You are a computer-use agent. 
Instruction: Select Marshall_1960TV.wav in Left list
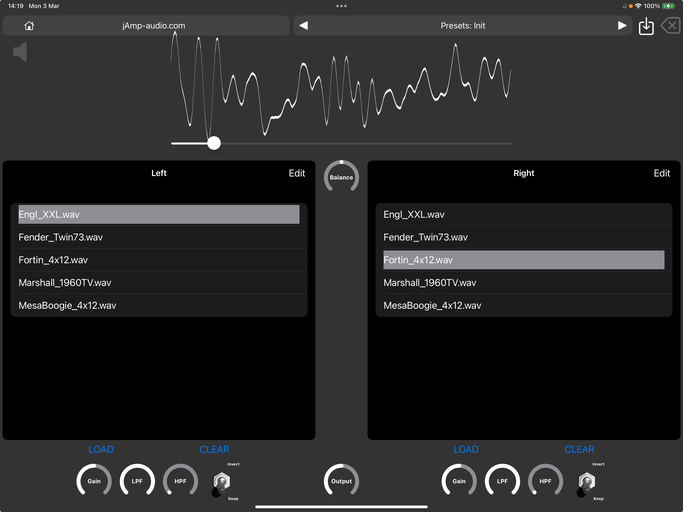coord(159,282)
